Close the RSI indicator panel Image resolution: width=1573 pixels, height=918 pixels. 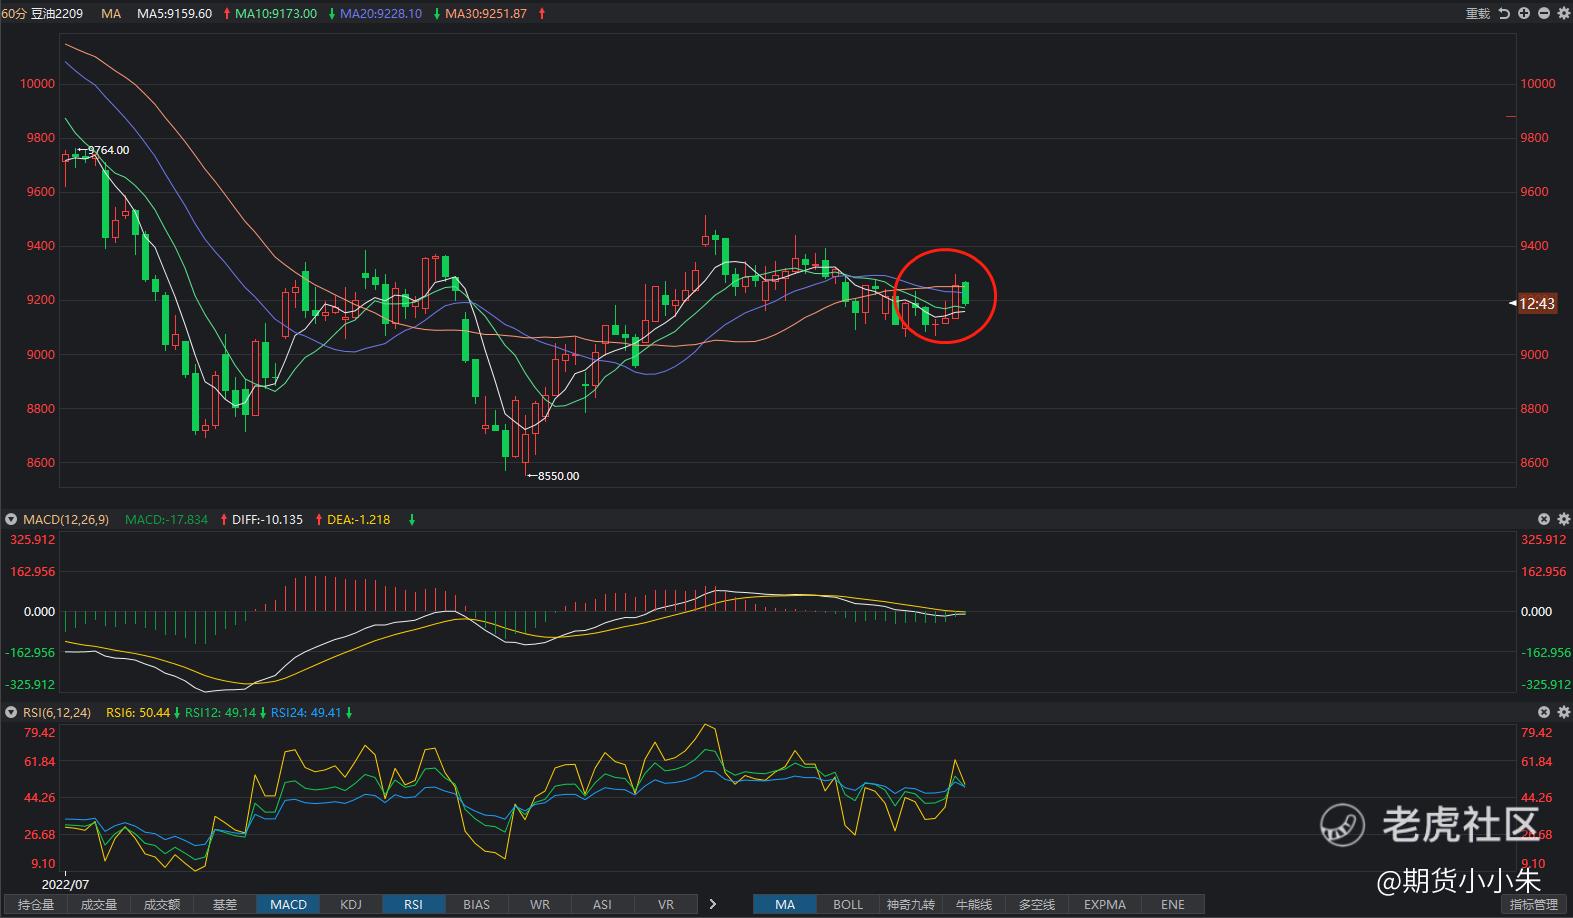[1544, 712]
